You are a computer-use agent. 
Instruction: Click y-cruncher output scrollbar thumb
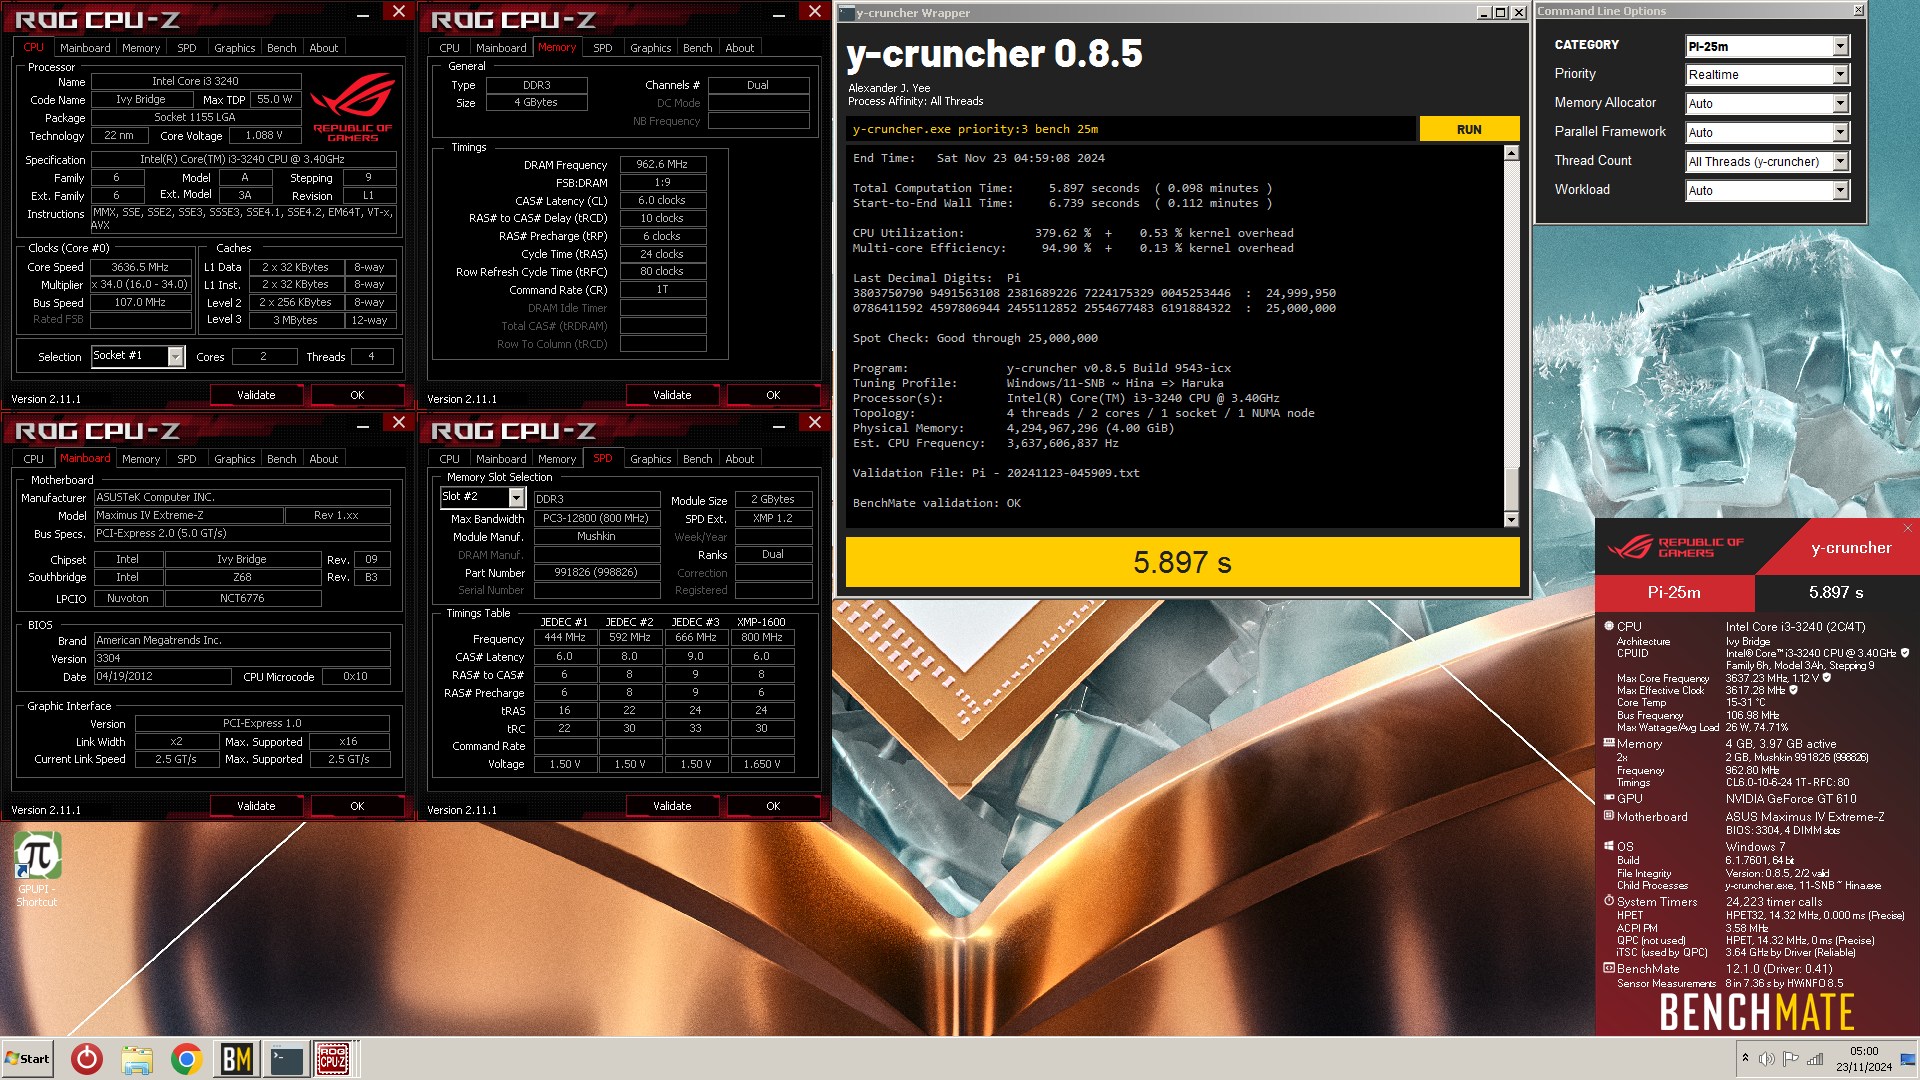tap(1511, 491)
